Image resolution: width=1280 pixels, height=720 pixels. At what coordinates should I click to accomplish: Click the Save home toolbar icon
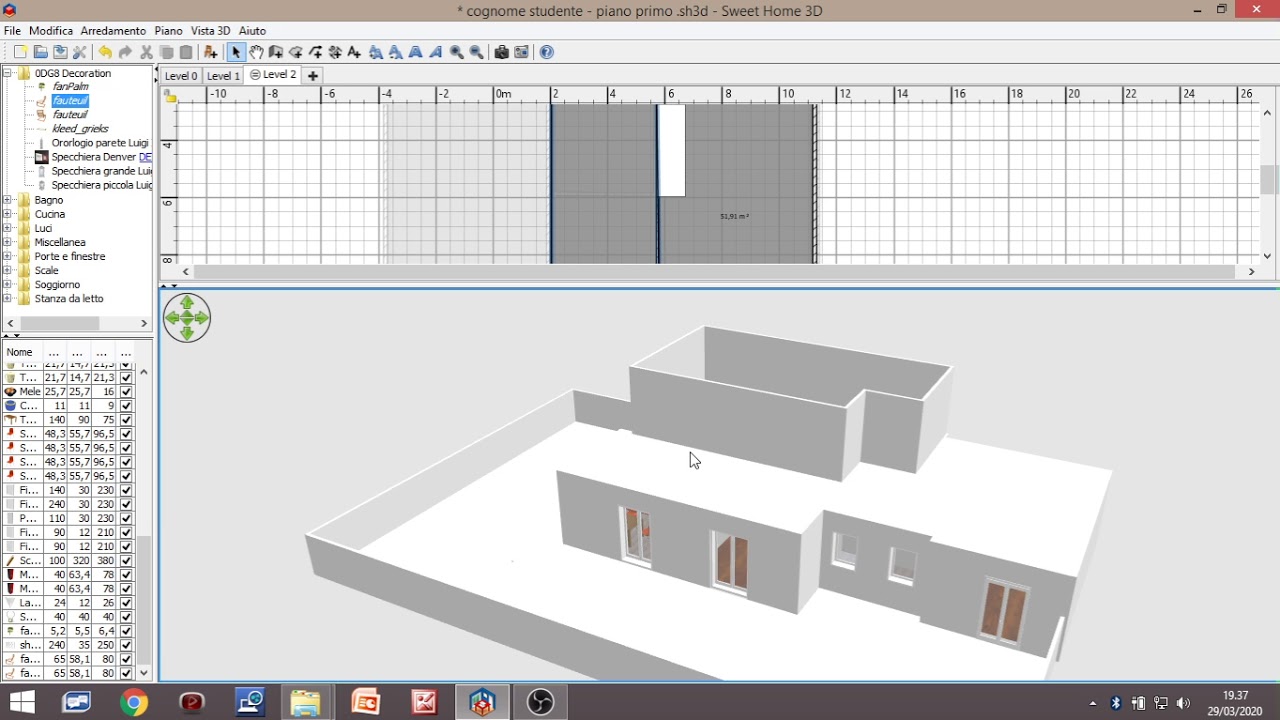pyautogui.click(x=60, y=52)
